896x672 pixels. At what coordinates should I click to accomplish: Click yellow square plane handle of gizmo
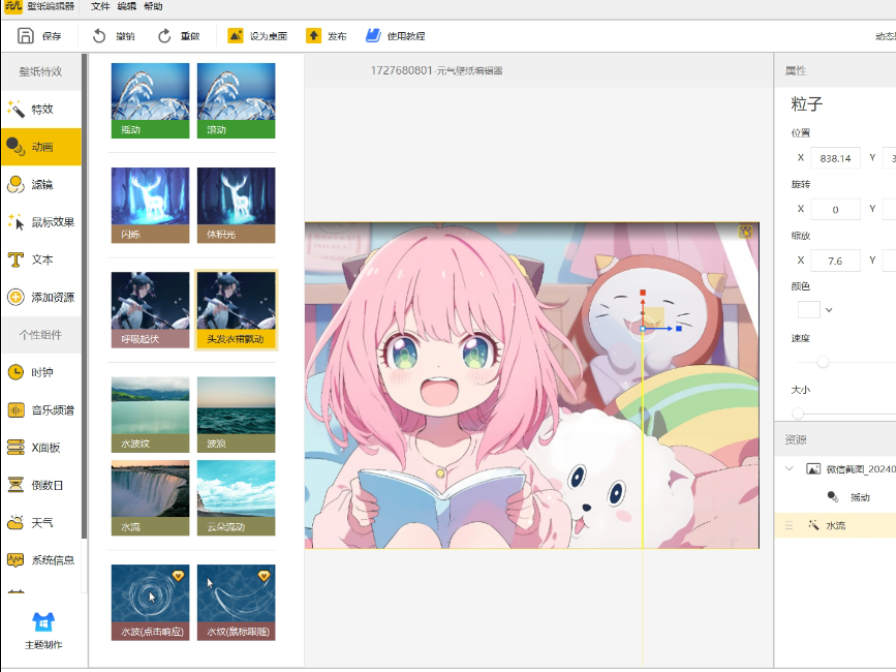tap(655, 317)
